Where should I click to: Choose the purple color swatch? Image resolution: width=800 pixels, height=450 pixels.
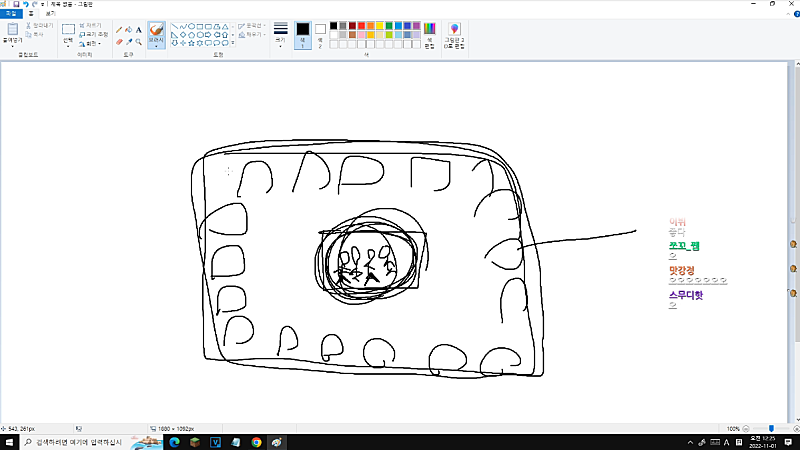(416, 26)
